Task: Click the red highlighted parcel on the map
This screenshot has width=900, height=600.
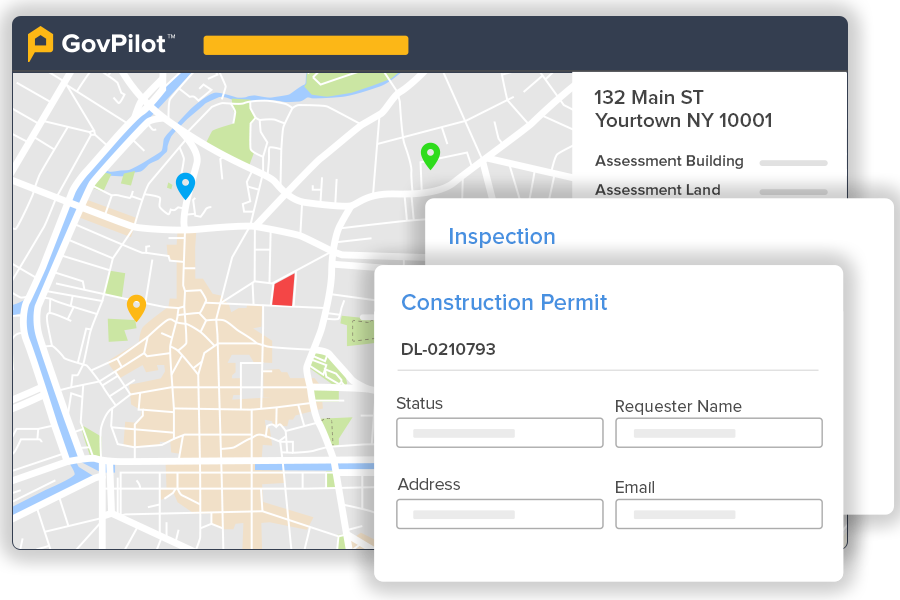Action: (x=283, y=290)
